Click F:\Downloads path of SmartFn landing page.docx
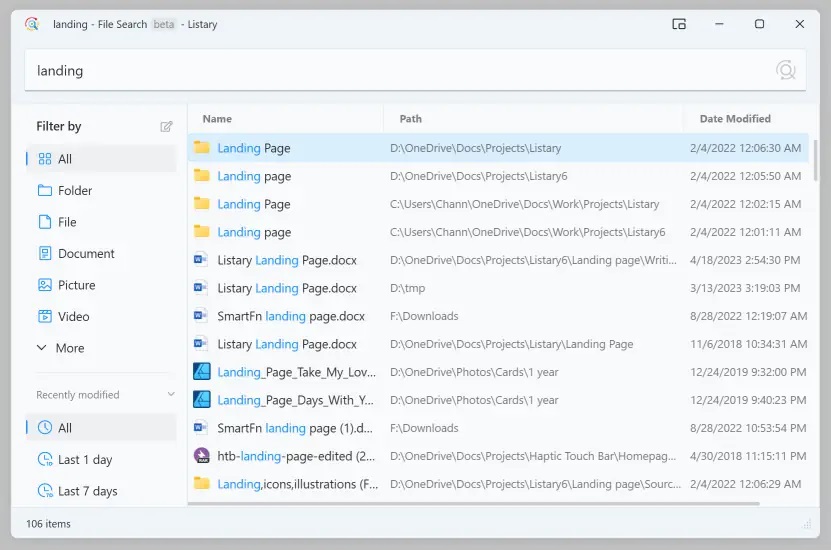Screen dimensions: 831x550 tap(424, 316)
